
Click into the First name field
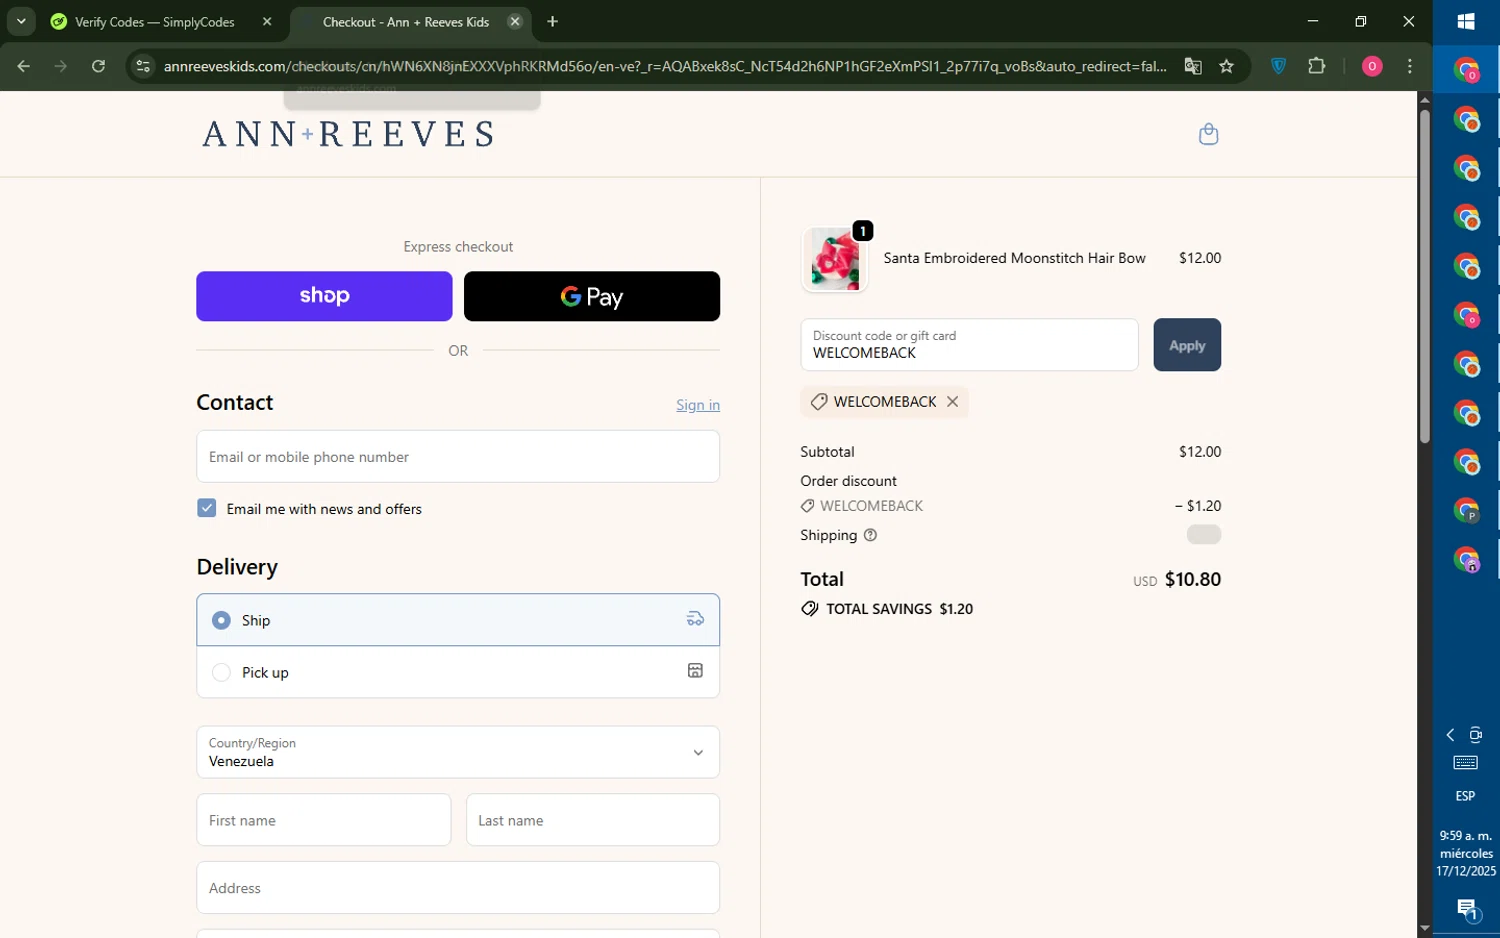(324, 820)
